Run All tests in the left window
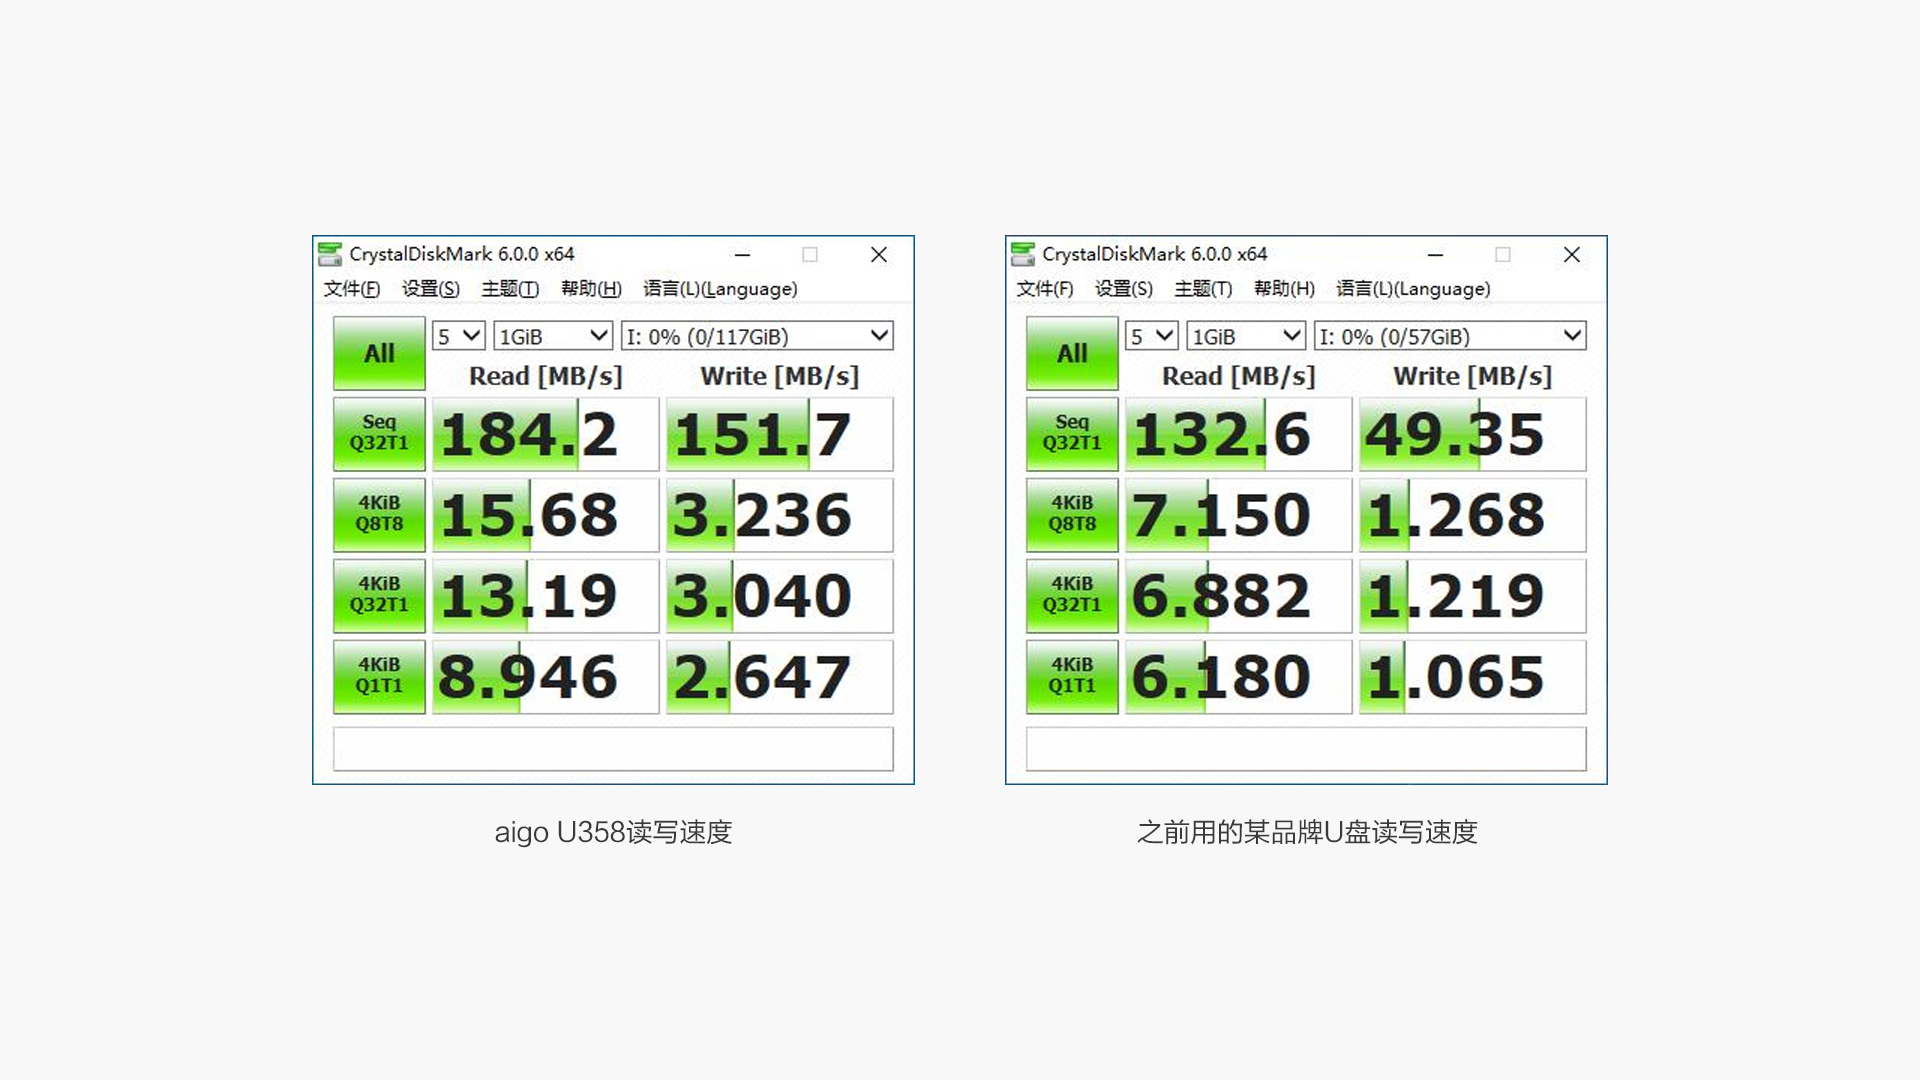 click(378, 353)
